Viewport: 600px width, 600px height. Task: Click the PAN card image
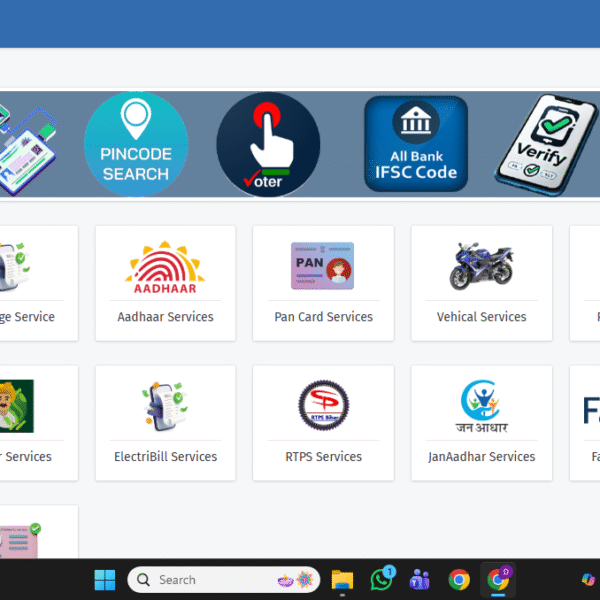(x=323, y=266)
